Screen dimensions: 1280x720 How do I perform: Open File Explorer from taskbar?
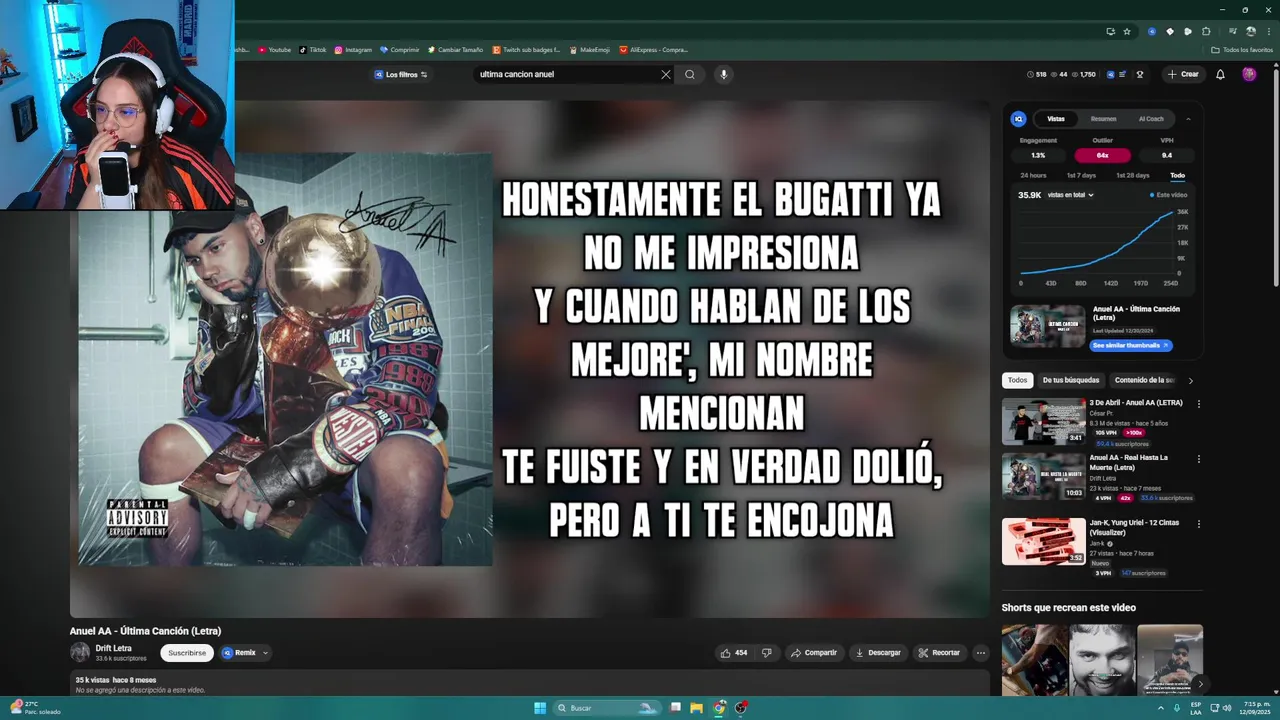click(x=697, y=708)
